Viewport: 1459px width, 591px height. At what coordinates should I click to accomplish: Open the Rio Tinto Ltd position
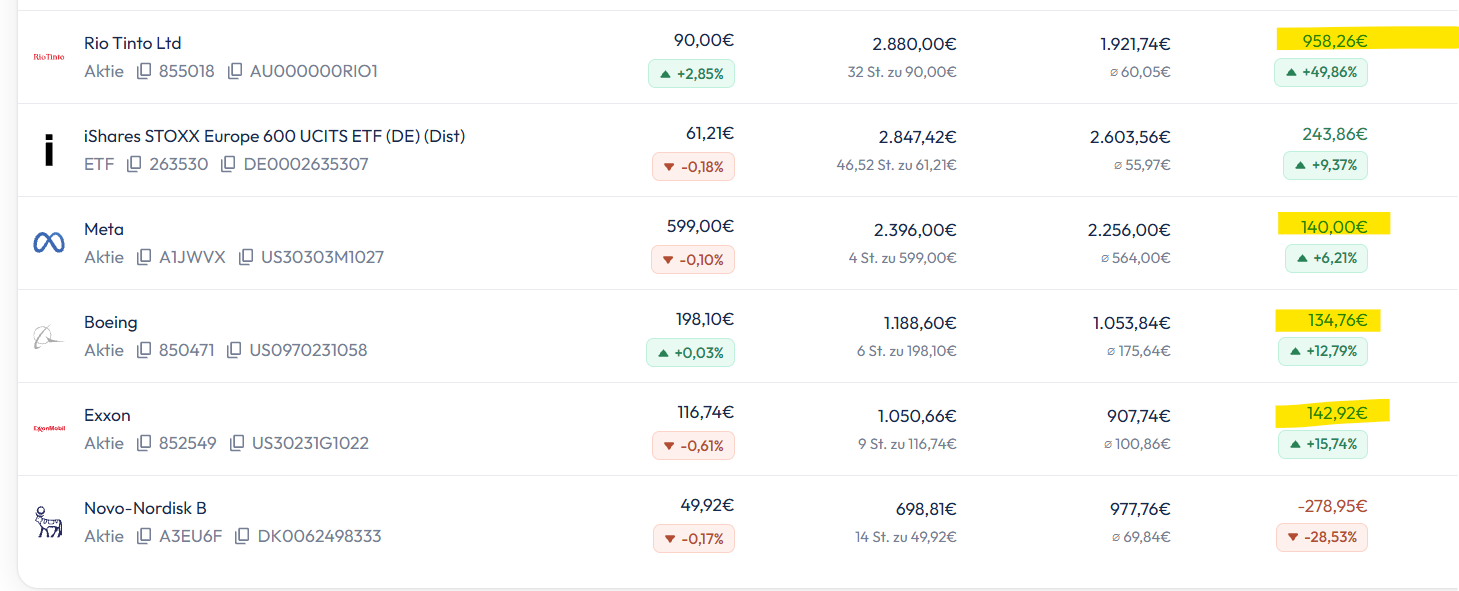tap(133, 43)
